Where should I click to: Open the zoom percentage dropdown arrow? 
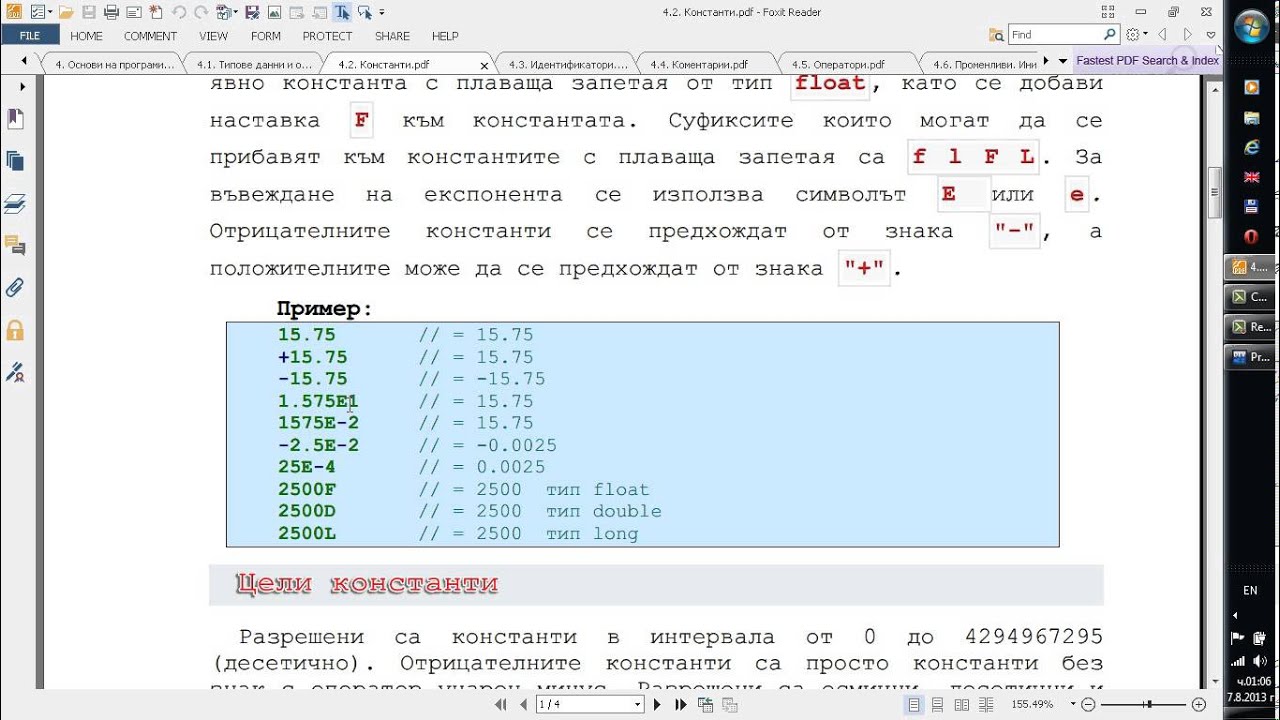1072,704
